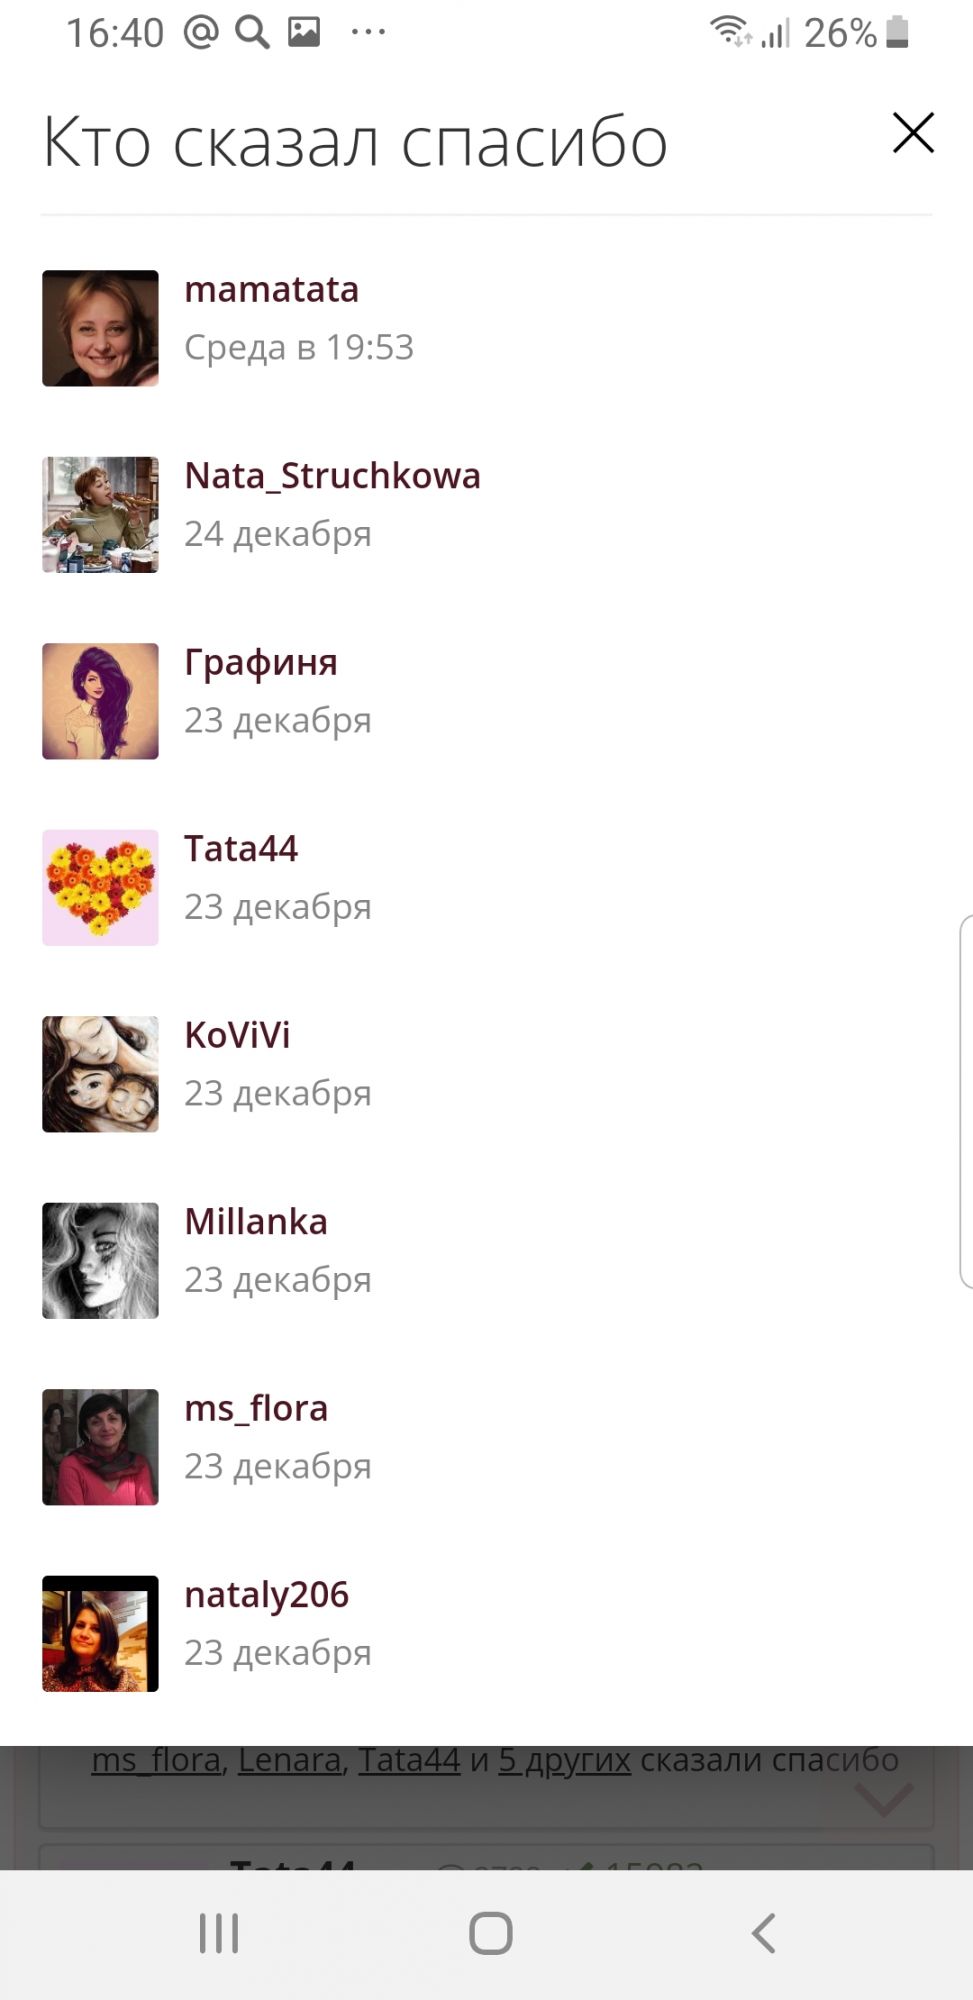
Task: Tap the Android home button
Action: [491, 1933]
